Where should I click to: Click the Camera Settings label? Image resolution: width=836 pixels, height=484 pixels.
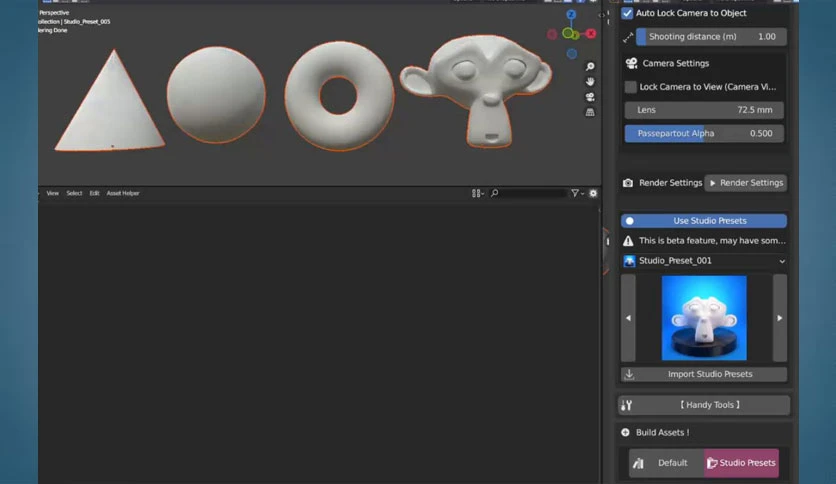click(x=676, y=63)
